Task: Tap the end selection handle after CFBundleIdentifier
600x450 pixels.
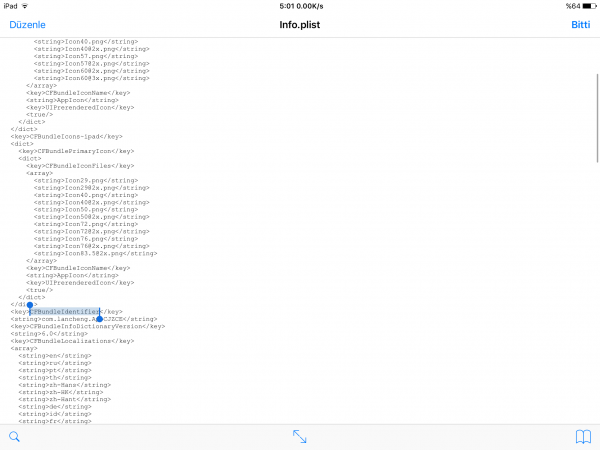Action: tap(99, 319)
